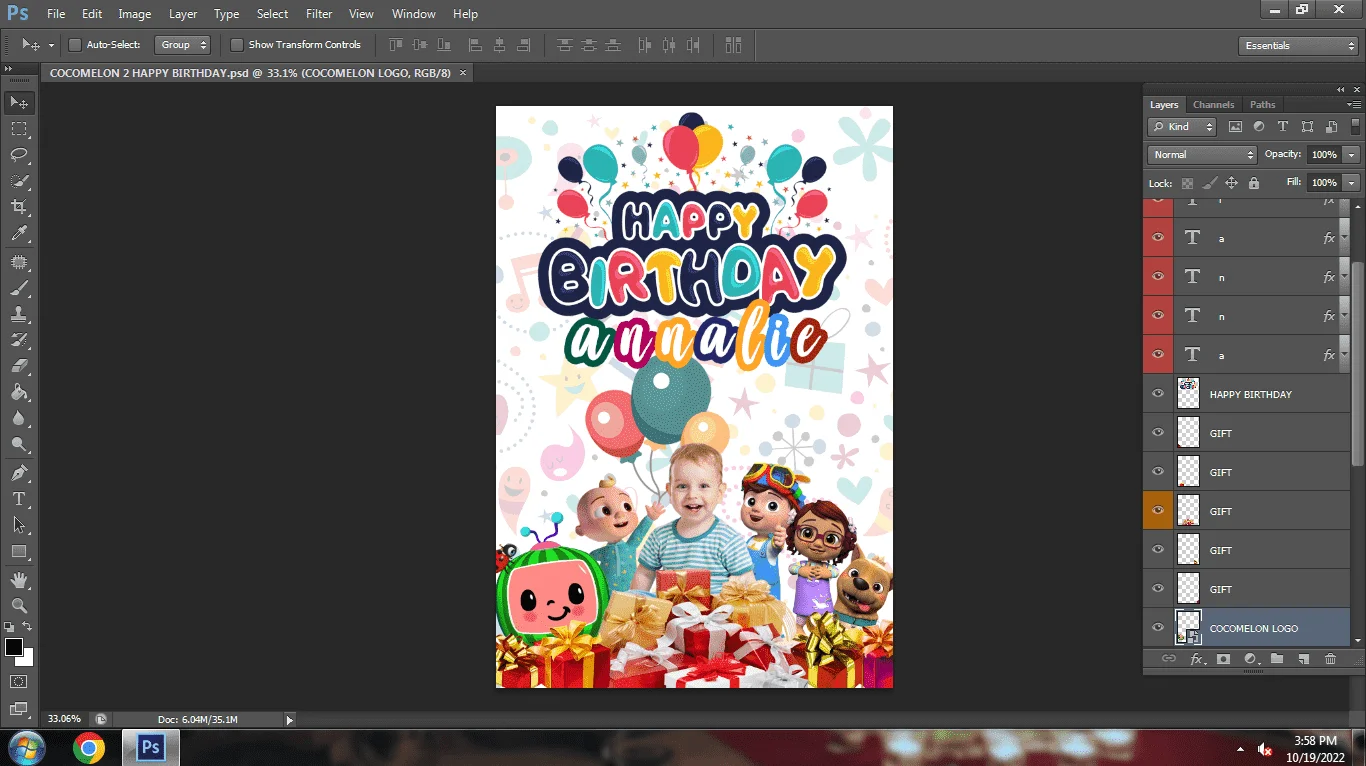Select the HAPPY BIRTHDAY layer
Image resolution: width=1366 pixels, height=766 pixels.
(x=1251, y=394)
